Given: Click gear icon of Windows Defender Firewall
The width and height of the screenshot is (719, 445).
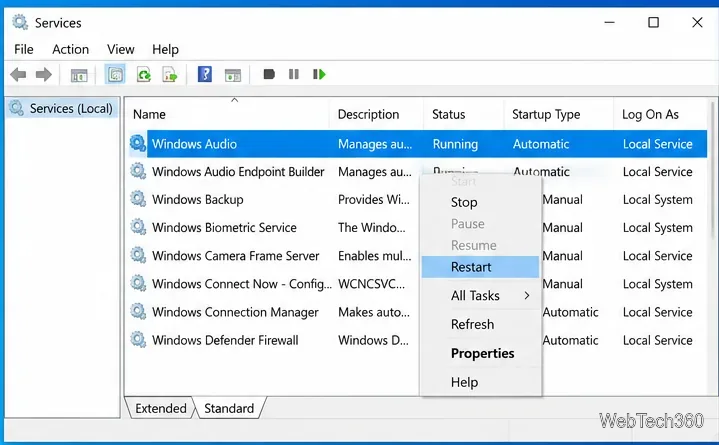Looking at the screenshot, I should (138, 340).
